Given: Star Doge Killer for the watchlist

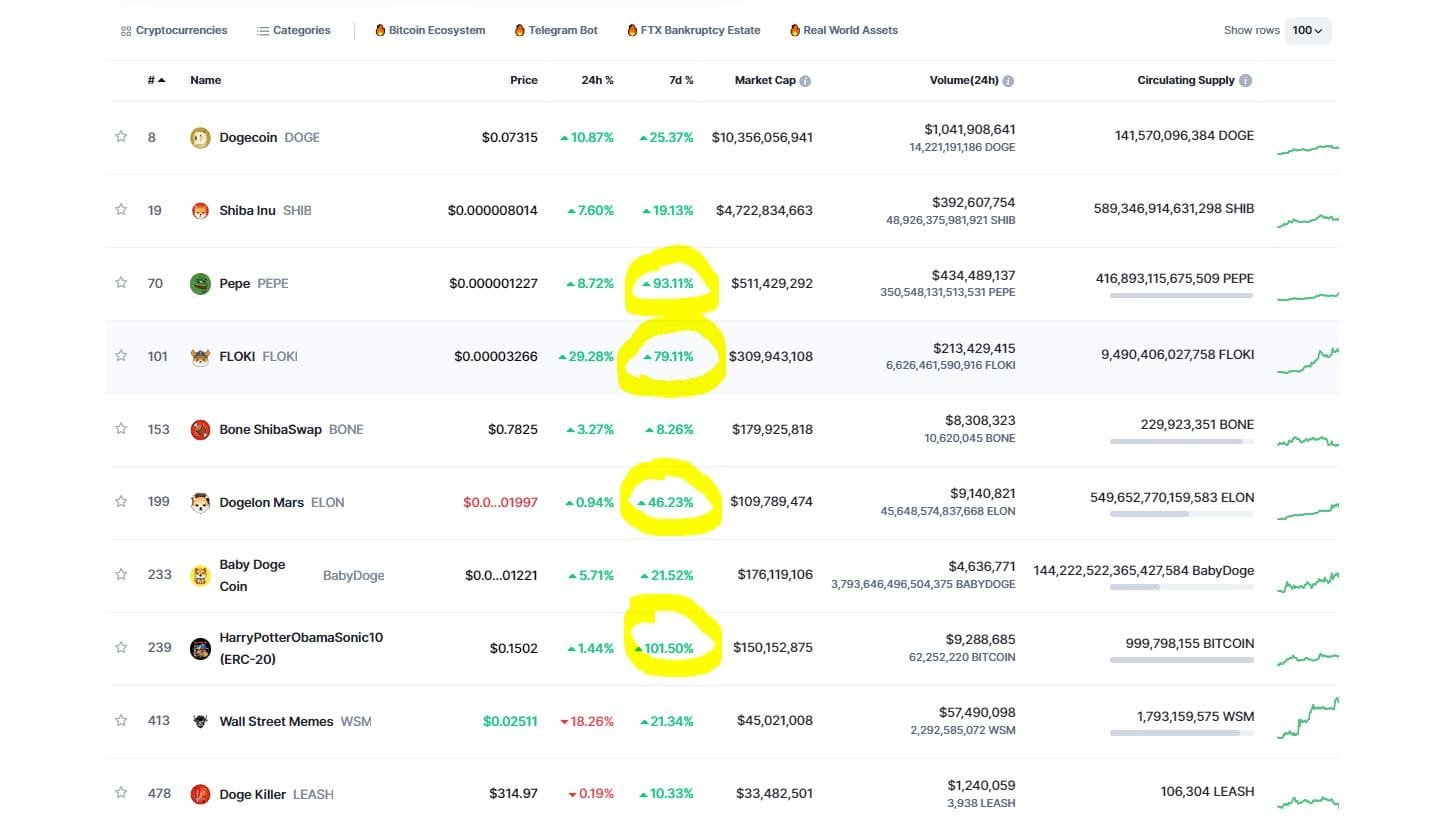Looking at the screenshot, I should pos(121,793).
